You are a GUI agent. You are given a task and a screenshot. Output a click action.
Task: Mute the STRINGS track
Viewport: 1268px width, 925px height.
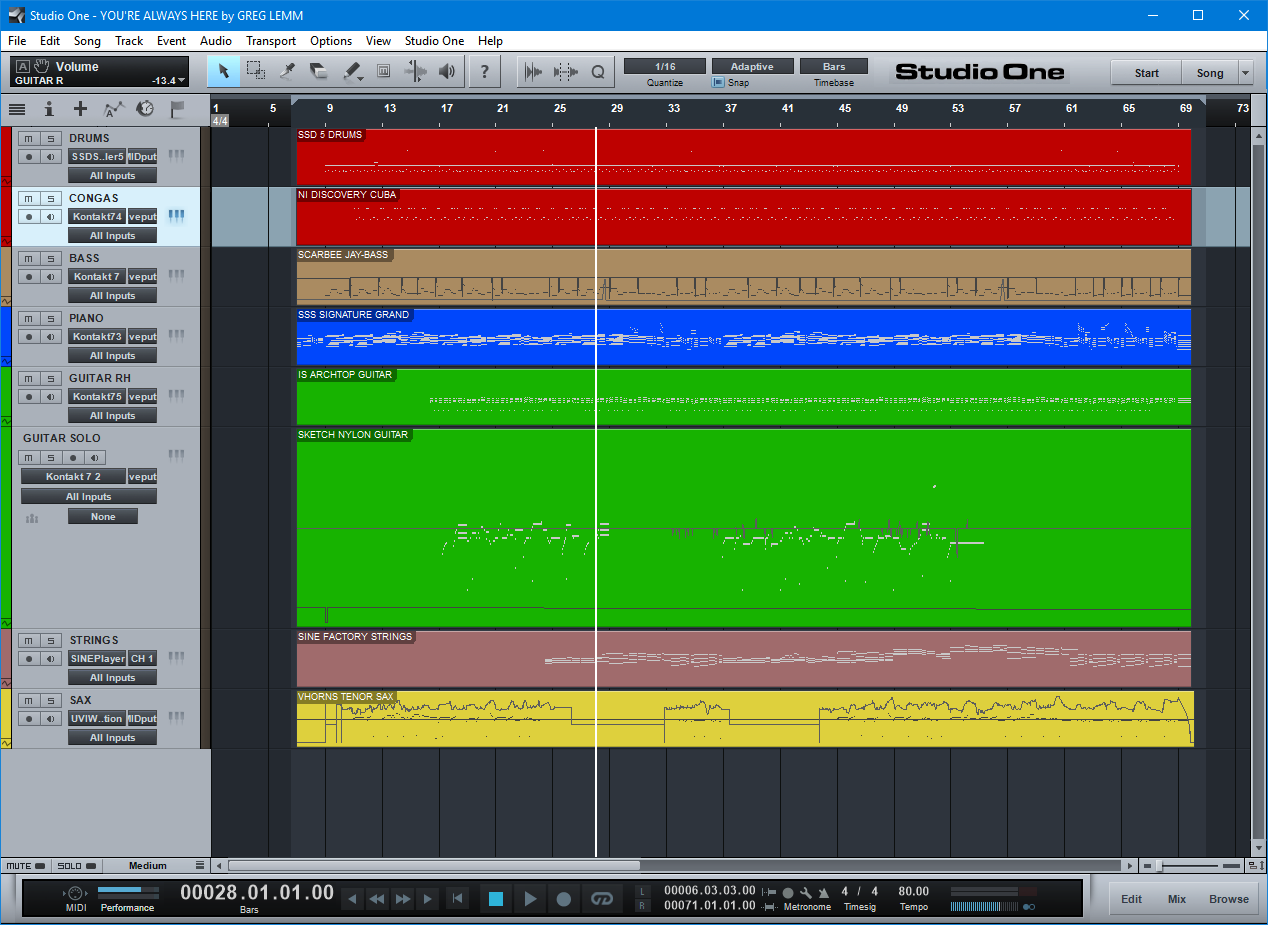pyautogui.click(x=29, y=640)
